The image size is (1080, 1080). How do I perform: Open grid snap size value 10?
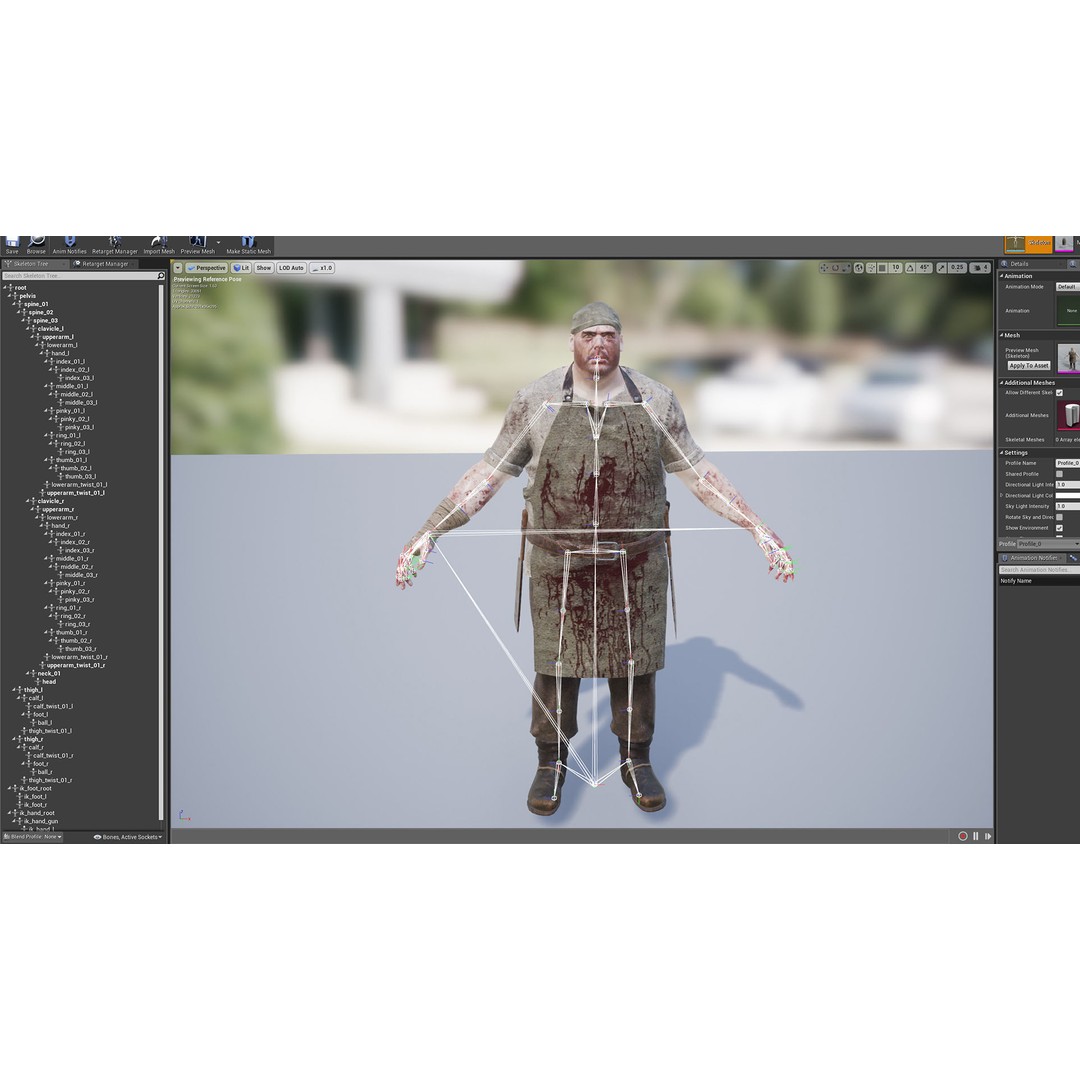click(895, 268)
